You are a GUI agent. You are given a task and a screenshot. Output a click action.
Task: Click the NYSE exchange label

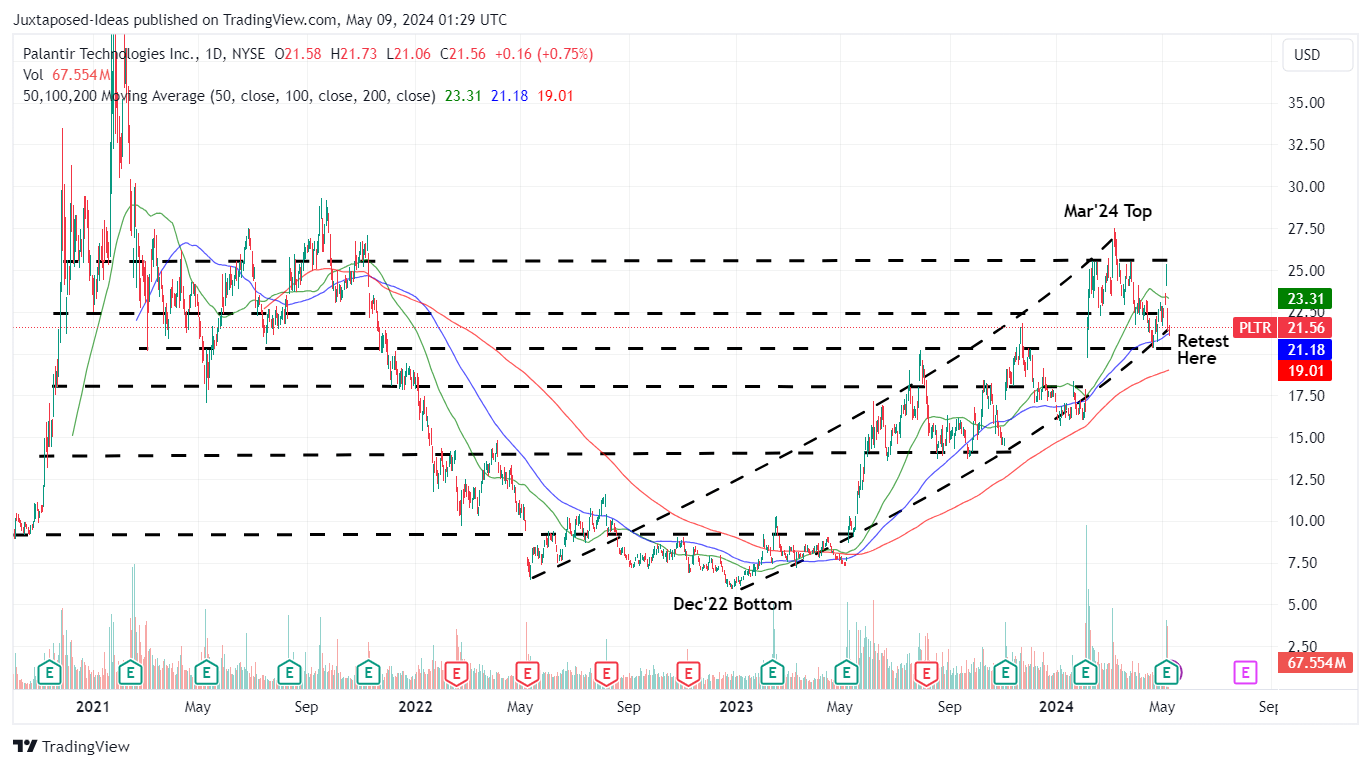point(250,54)
